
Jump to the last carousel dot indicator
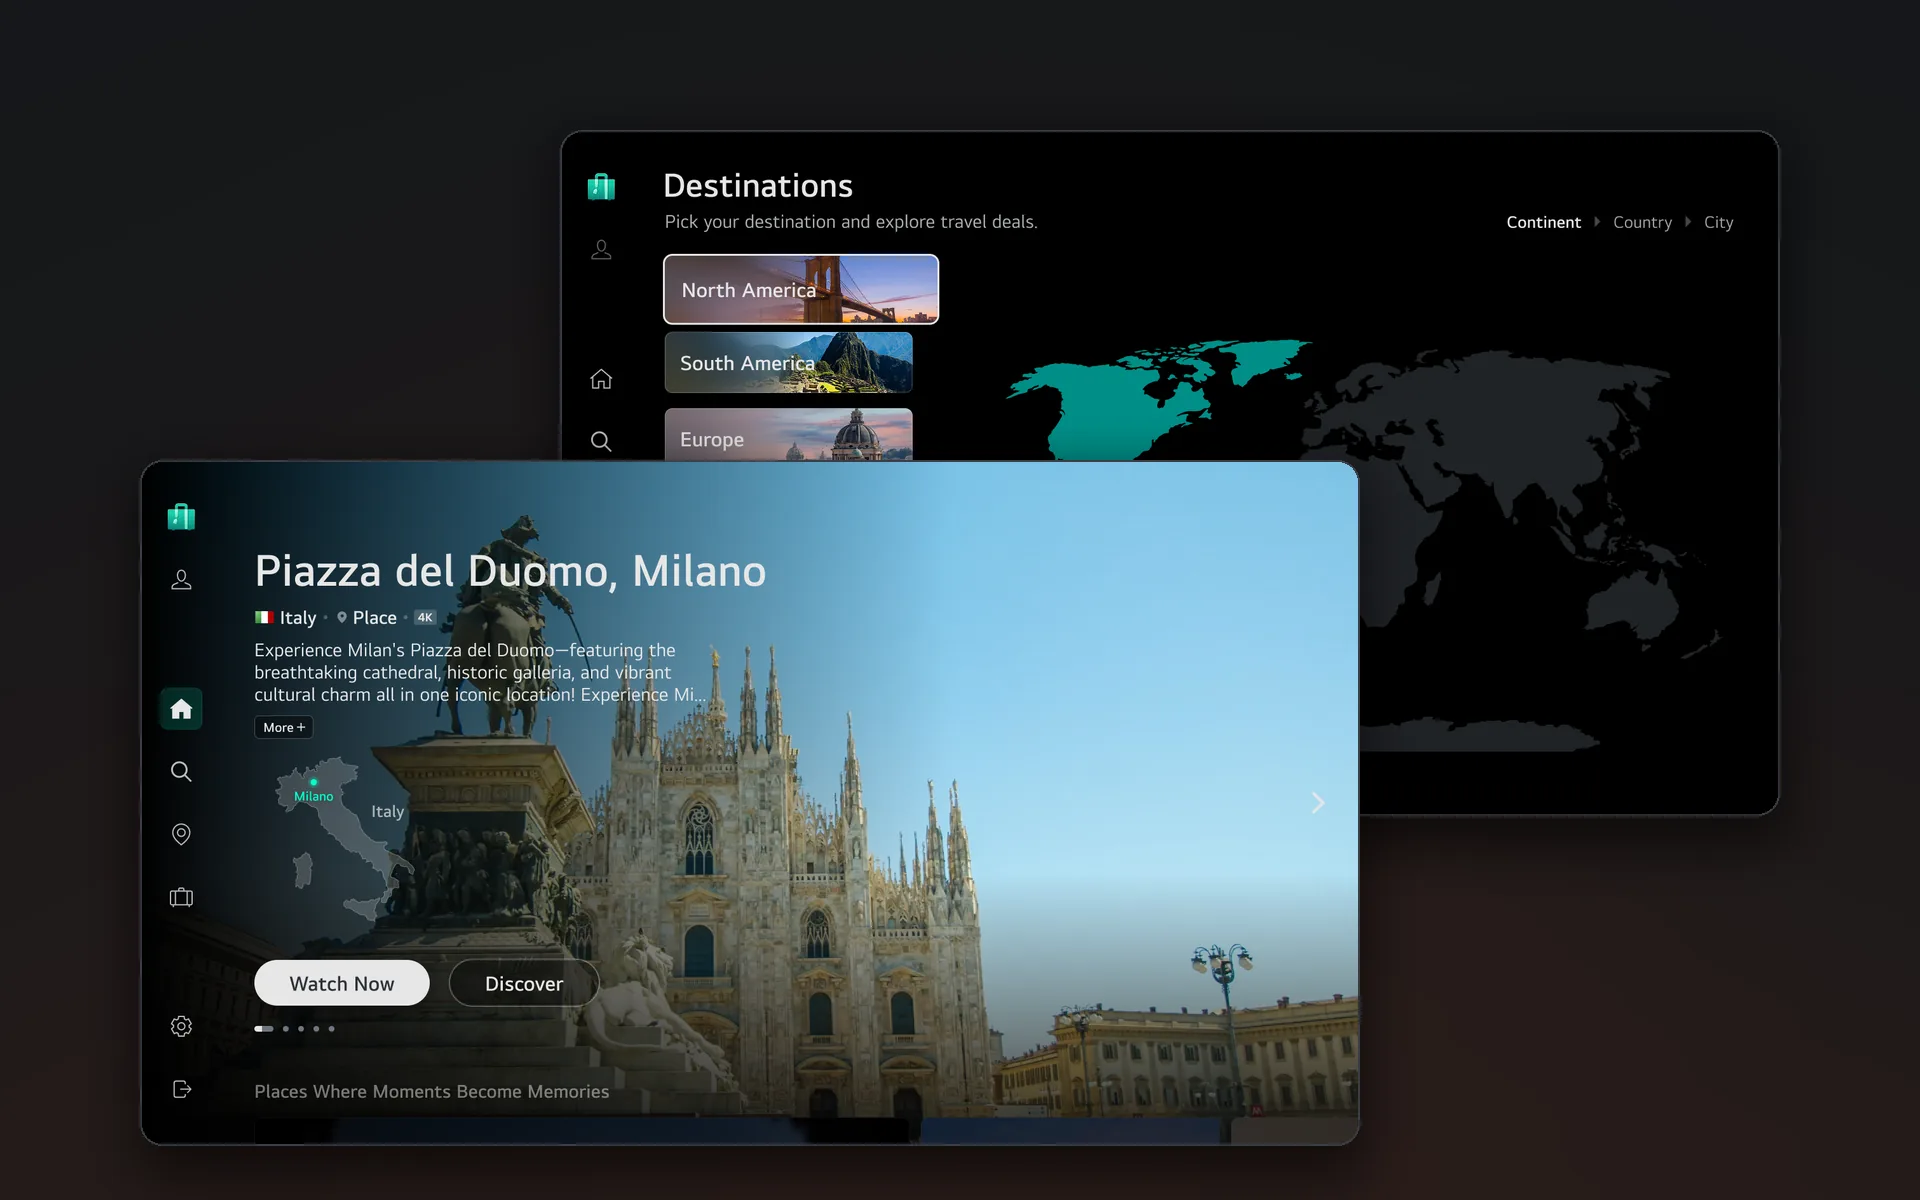[x=331, y=1028]
